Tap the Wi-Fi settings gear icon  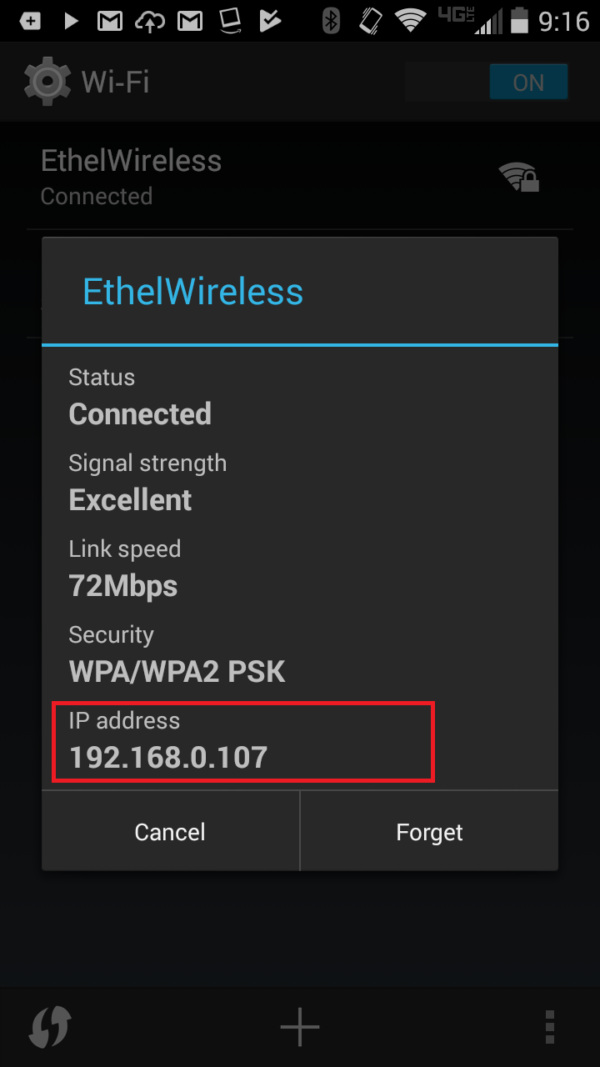[x=46, y=82]
